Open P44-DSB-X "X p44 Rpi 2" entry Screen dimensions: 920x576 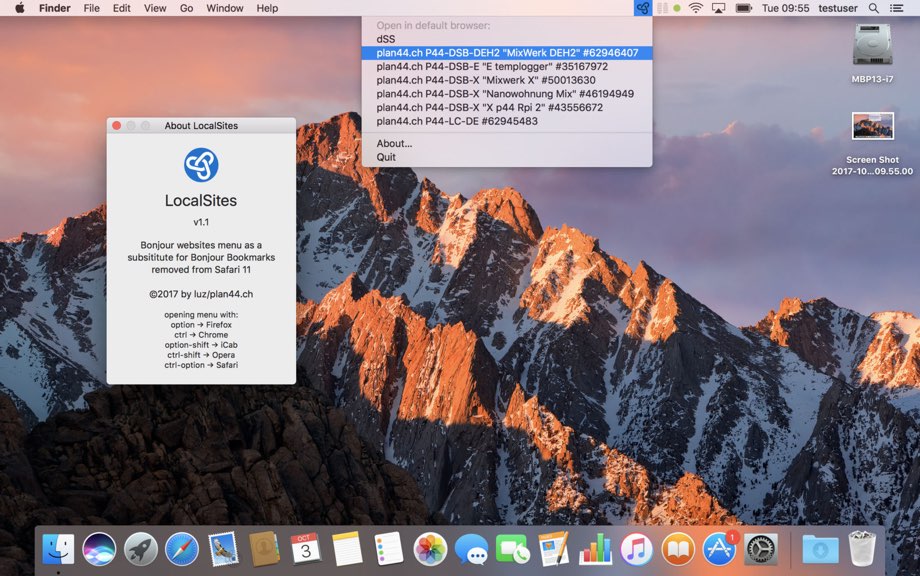(x=507, y=107)
